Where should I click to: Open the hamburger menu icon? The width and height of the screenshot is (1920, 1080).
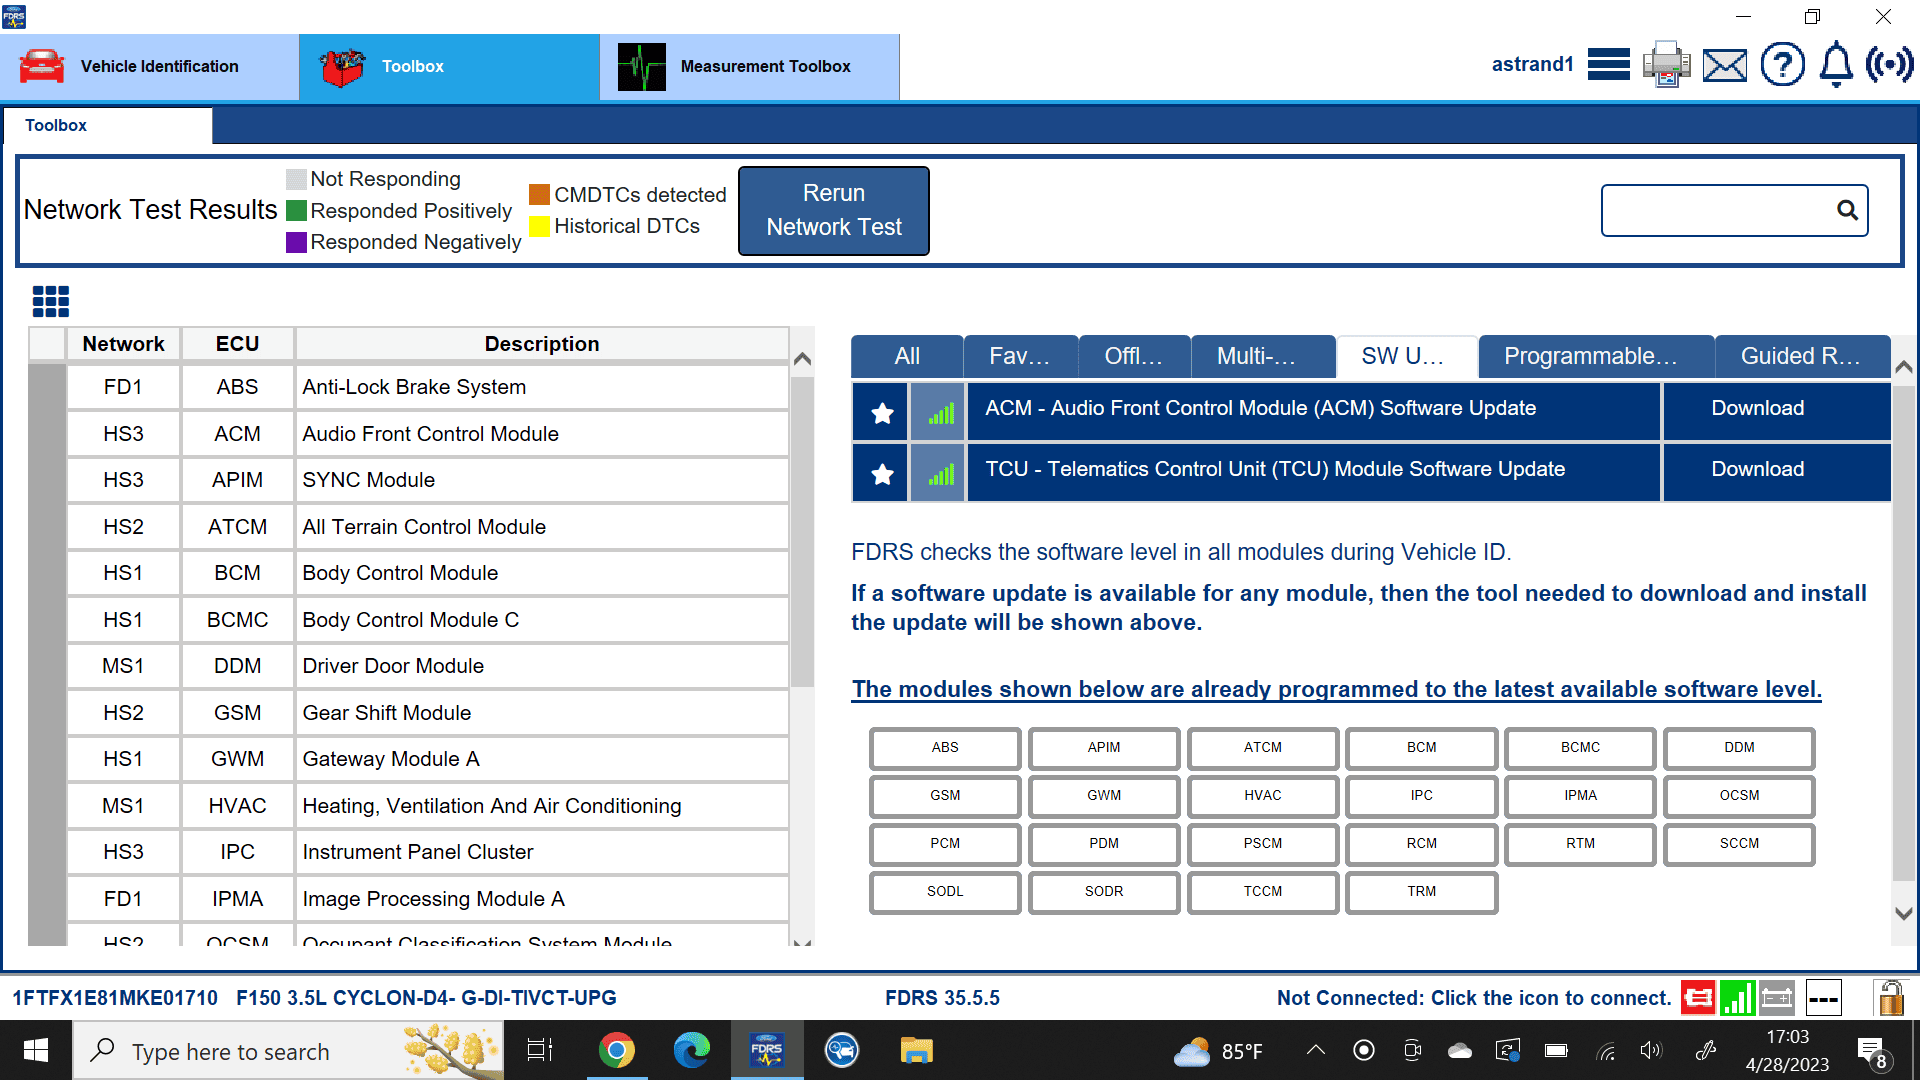click(1608, 65)
